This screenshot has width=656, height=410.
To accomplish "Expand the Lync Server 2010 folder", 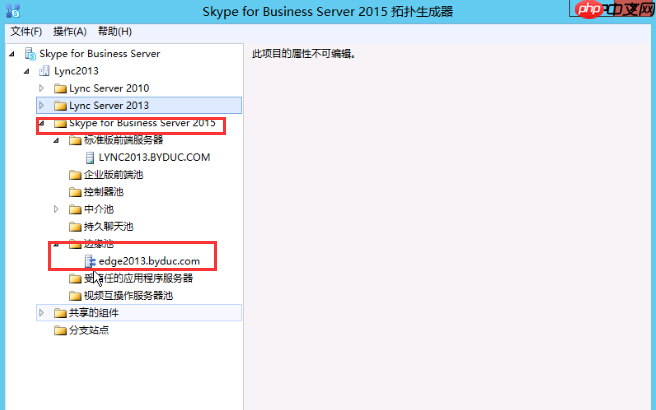I will 41,88.
